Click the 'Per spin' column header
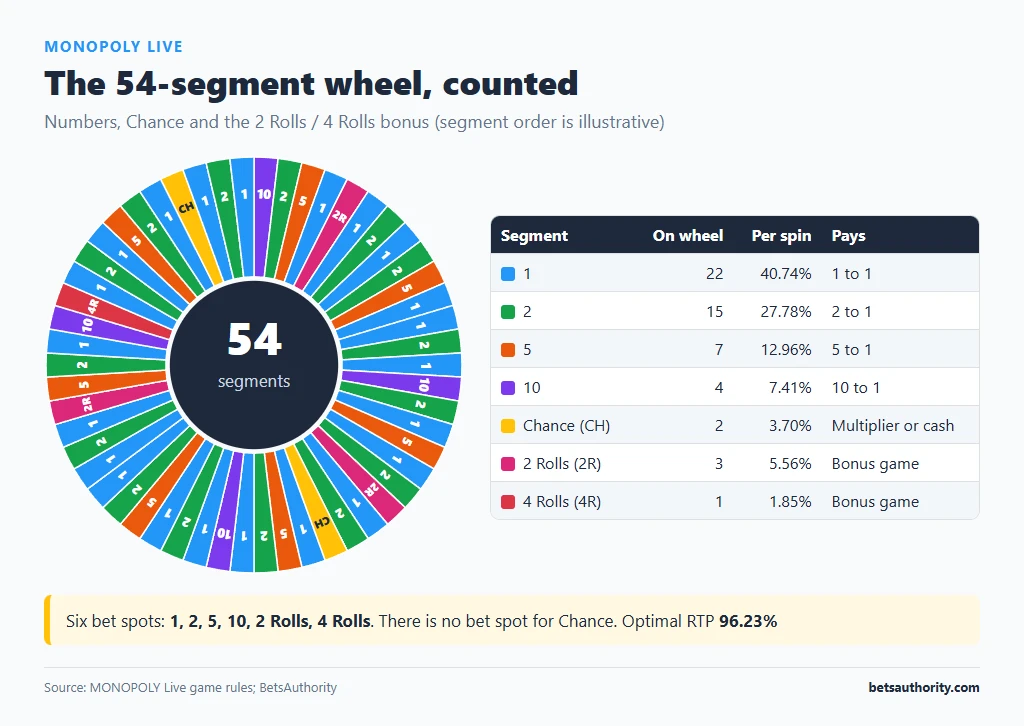This screenshot has height=726, width=1024. coord(781,236)
